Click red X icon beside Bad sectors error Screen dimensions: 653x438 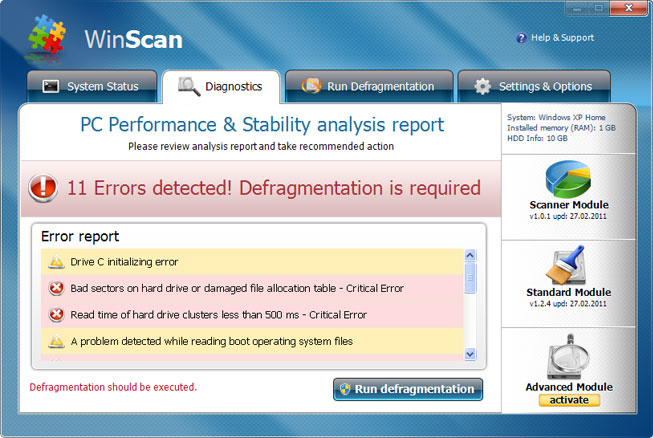tap(56, 288)
